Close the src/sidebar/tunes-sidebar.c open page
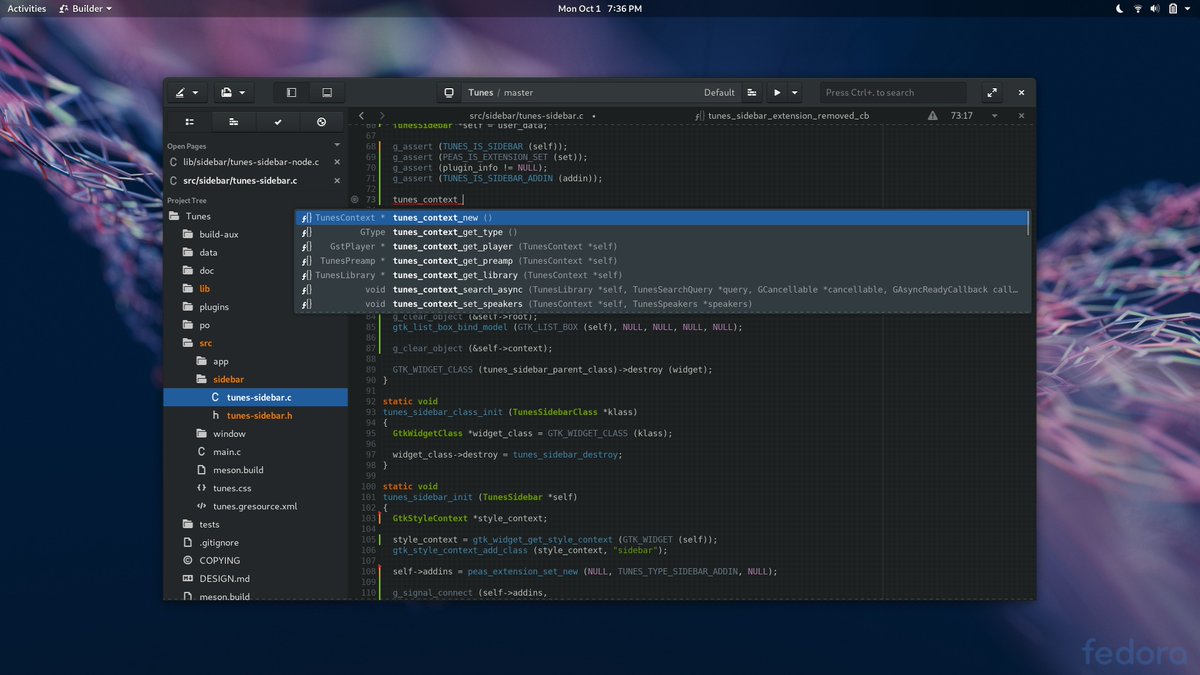Screen dimensions: 1200x675 click(x=337, y=181)
